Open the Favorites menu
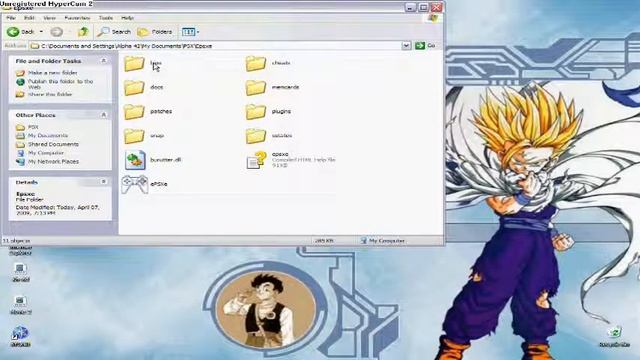Screen dimensions: 640x360 pos(77,18)
